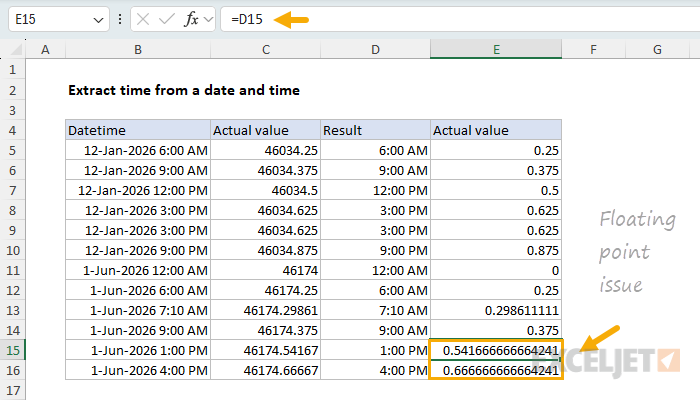
Task: Select row 1 header
Action: coord(12,70)
